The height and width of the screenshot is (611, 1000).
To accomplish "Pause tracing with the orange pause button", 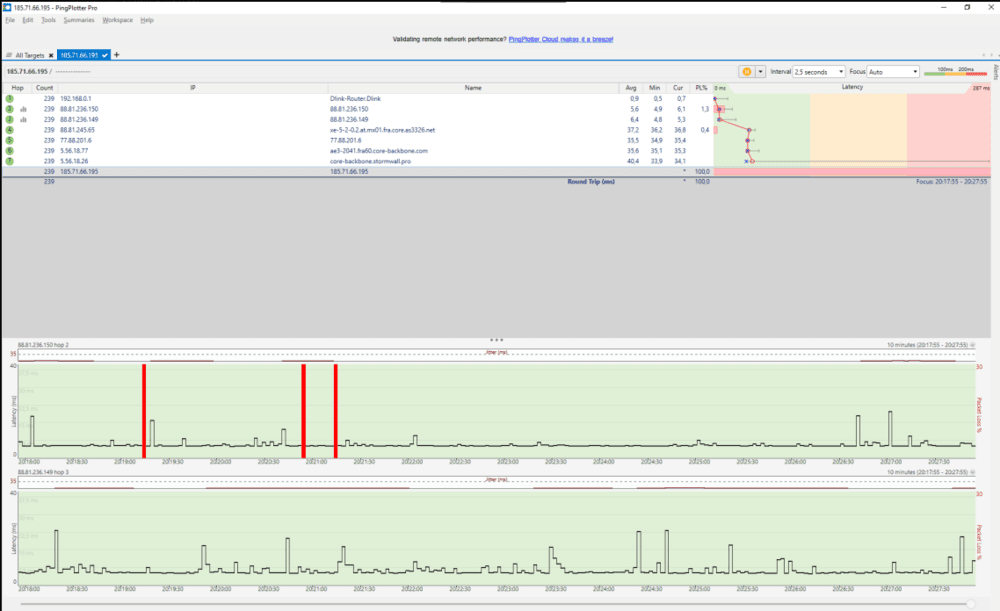I will coord(746,72).
